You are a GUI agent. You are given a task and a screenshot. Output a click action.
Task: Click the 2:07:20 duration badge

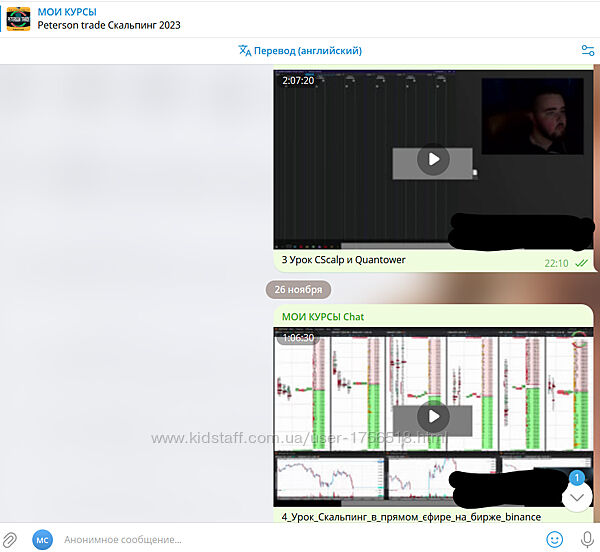click(298, 80)
